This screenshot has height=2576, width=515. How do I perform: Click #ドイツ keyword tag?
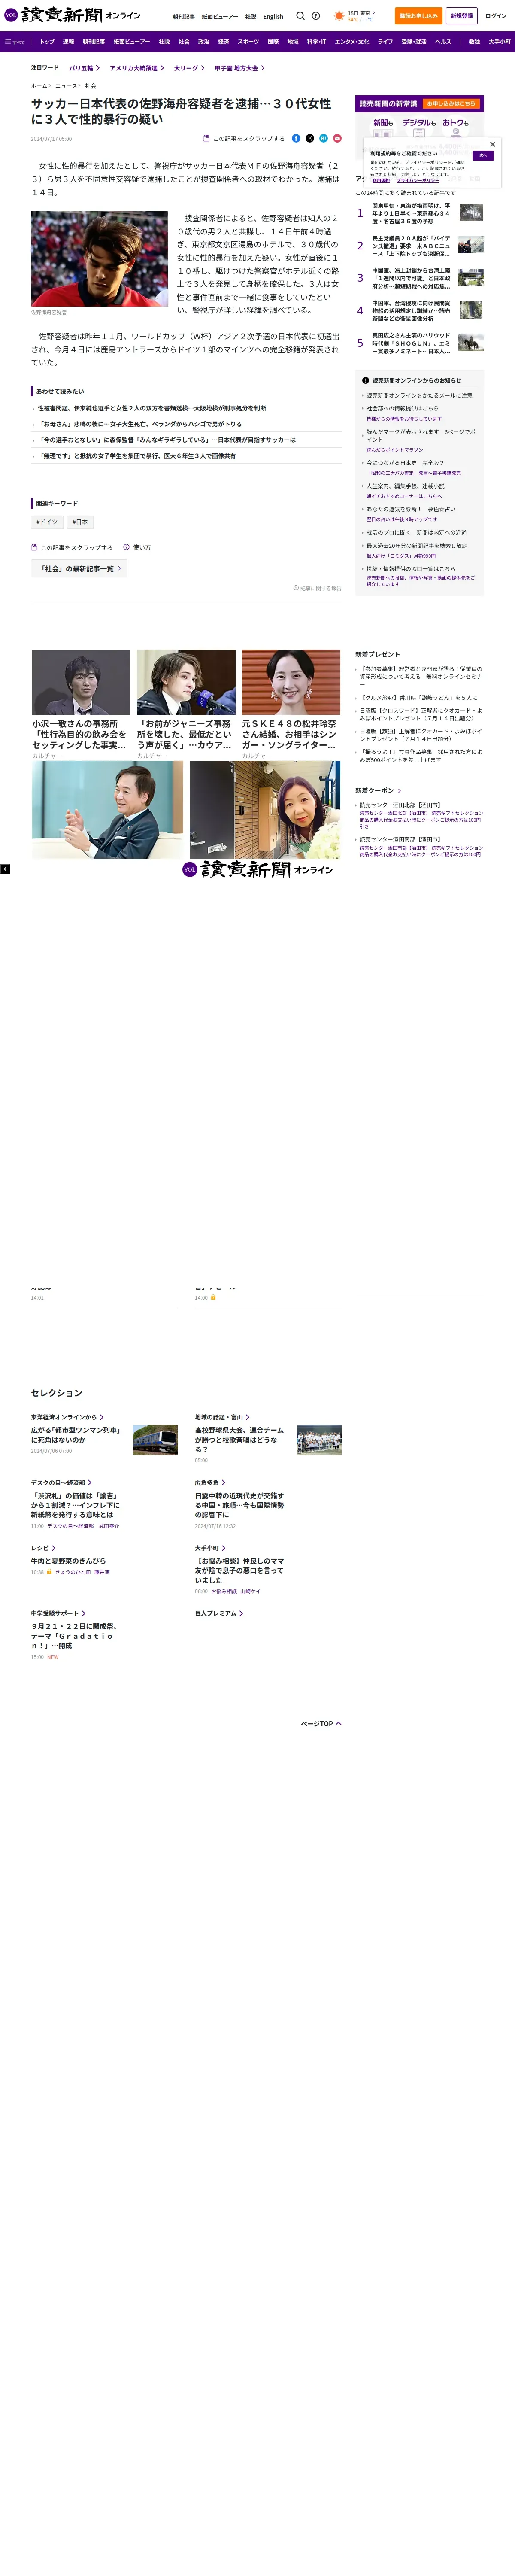[x=47, y=522]
